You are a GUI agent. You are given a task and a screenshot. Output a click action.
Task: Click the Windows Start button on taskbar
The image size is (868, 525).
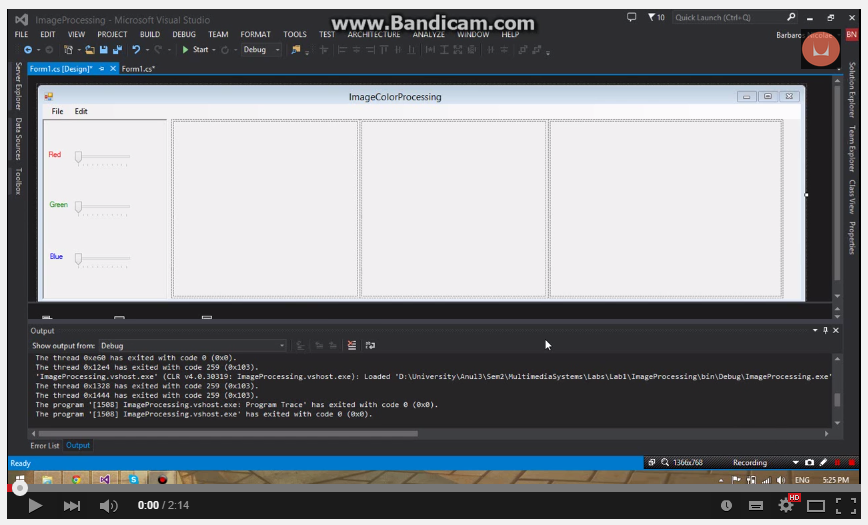click(x=20, y=479)
